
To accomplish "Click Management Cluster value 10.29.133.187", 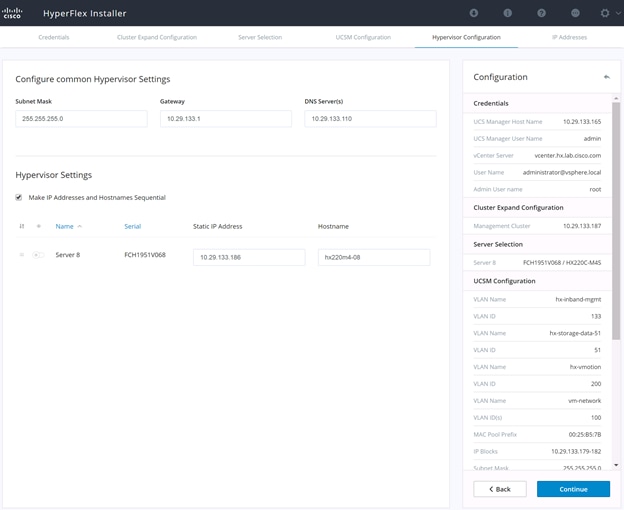I will tap(582, 226).
